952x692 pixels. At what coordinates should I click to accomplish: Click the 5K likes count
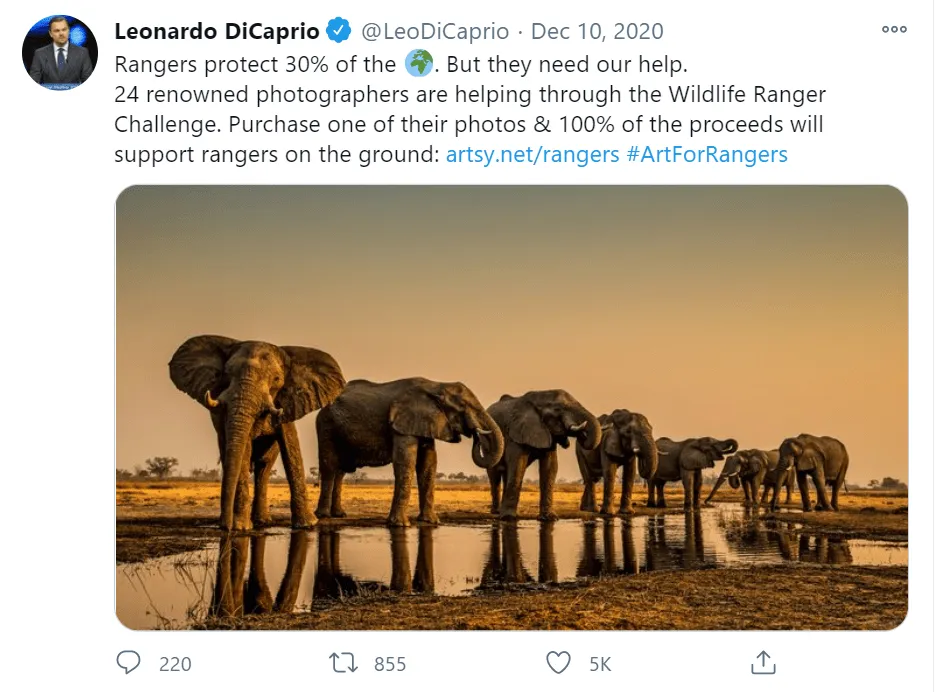[x=599, y=663]
